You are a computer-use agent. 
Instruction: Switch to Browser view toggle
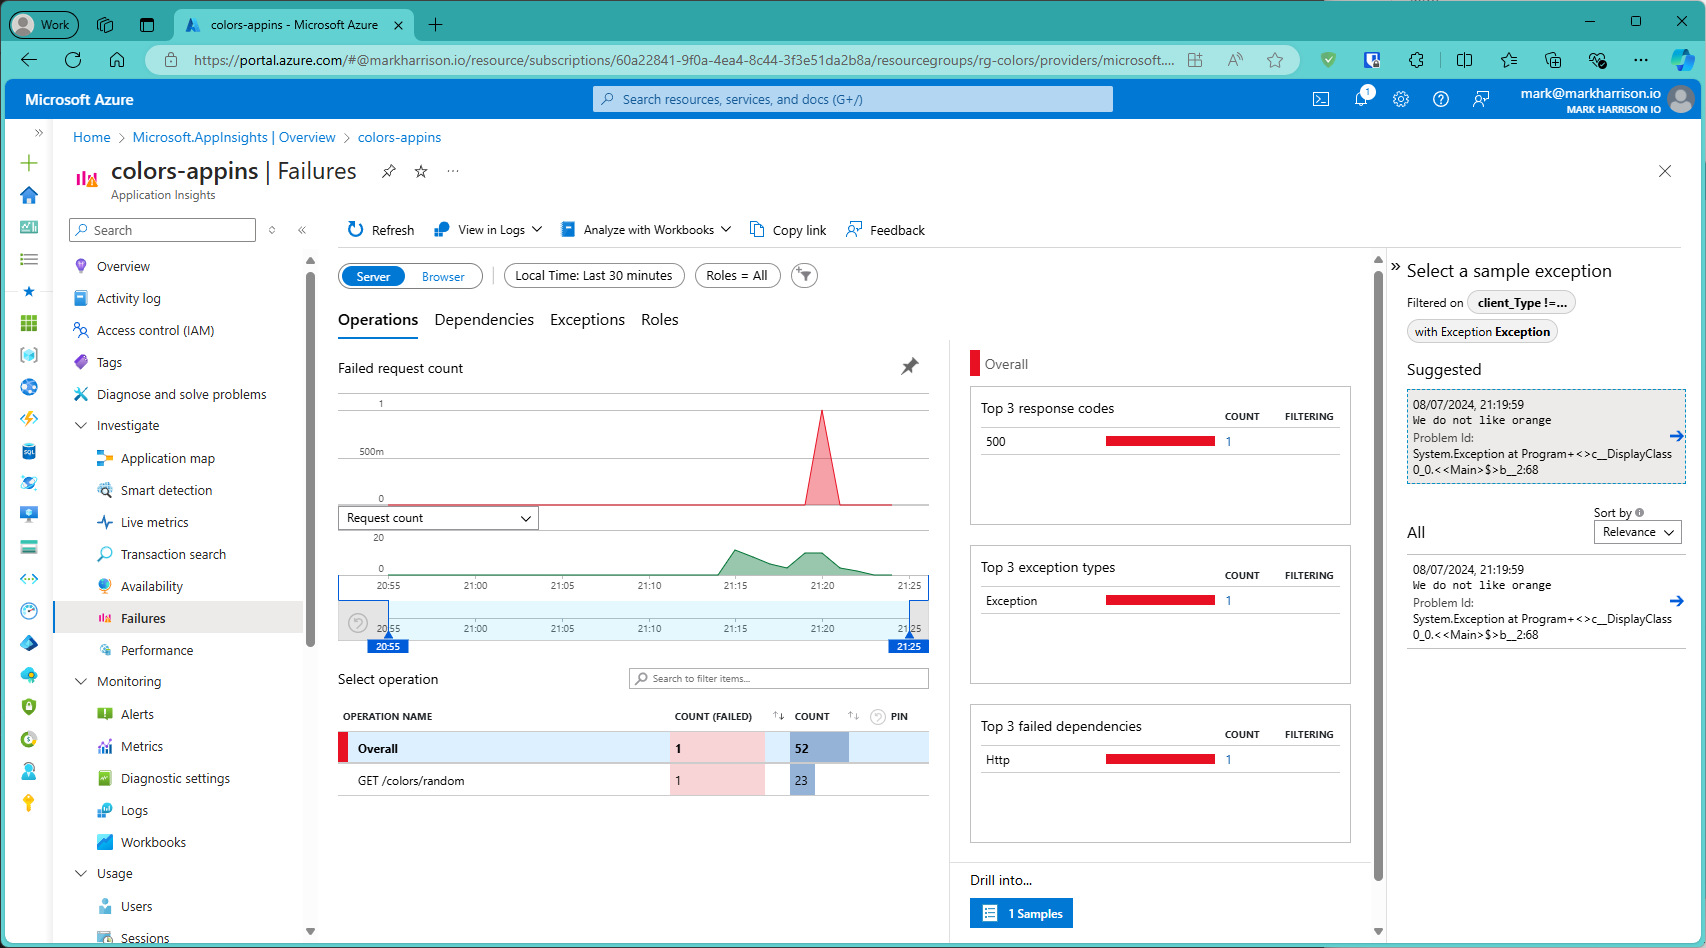(x=443, y=277)
